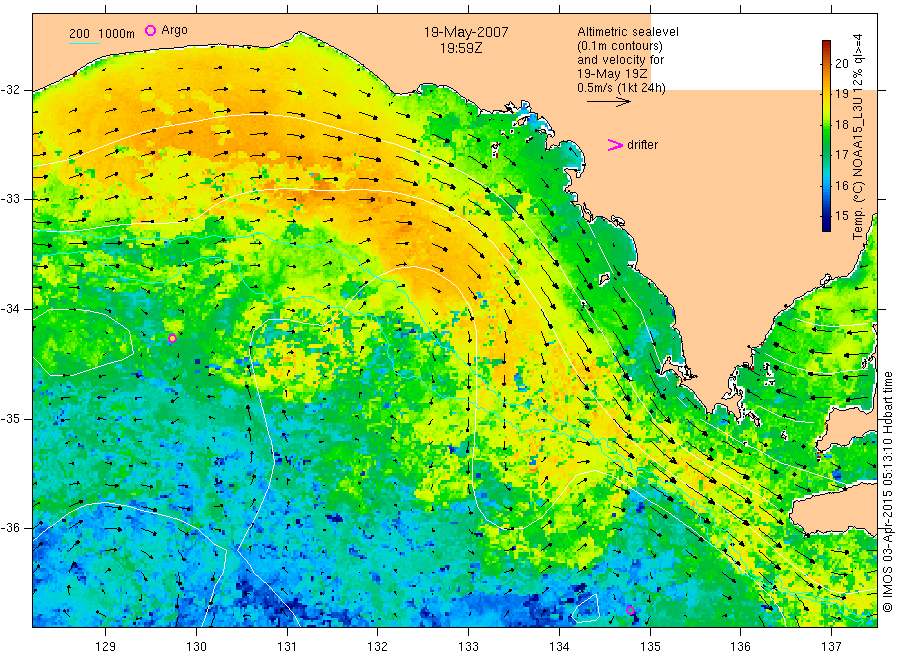Viewport: 900px width, 660px height.
Task: Click the longitude axis label 131
Action: pyautogui.click(x=287, y=647)
